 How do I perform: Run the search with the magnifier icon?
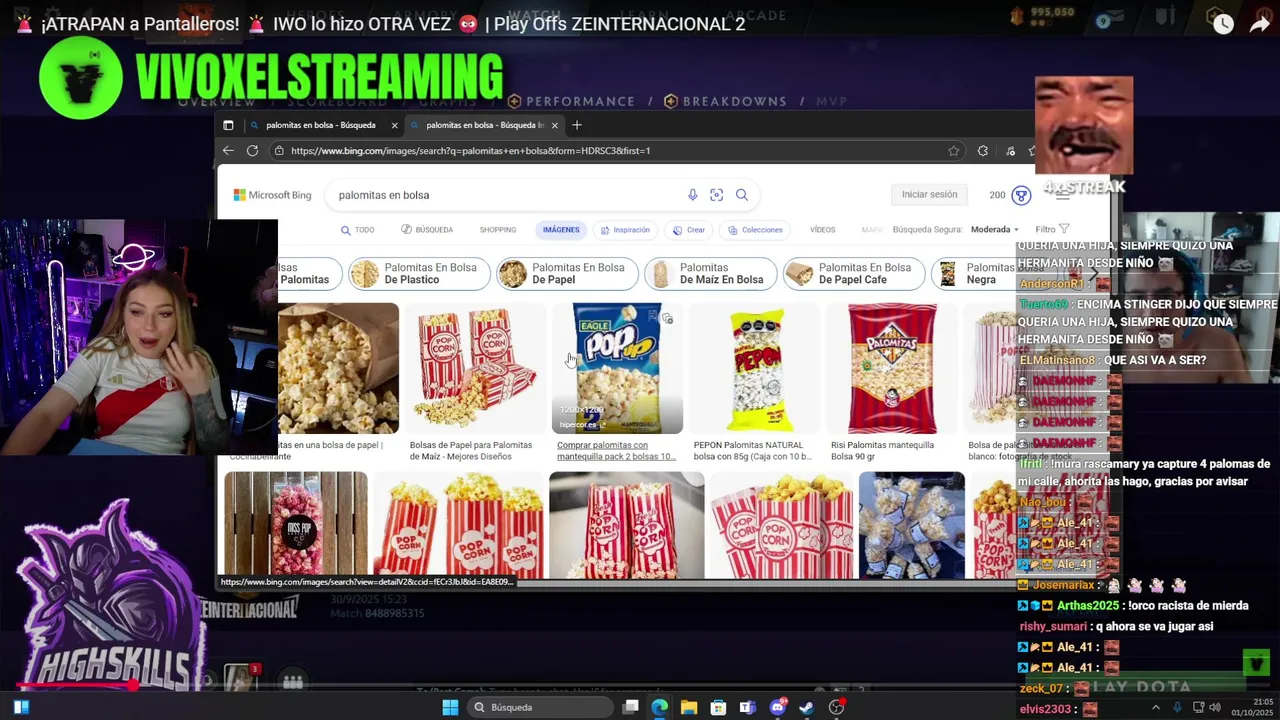point(742,195)
